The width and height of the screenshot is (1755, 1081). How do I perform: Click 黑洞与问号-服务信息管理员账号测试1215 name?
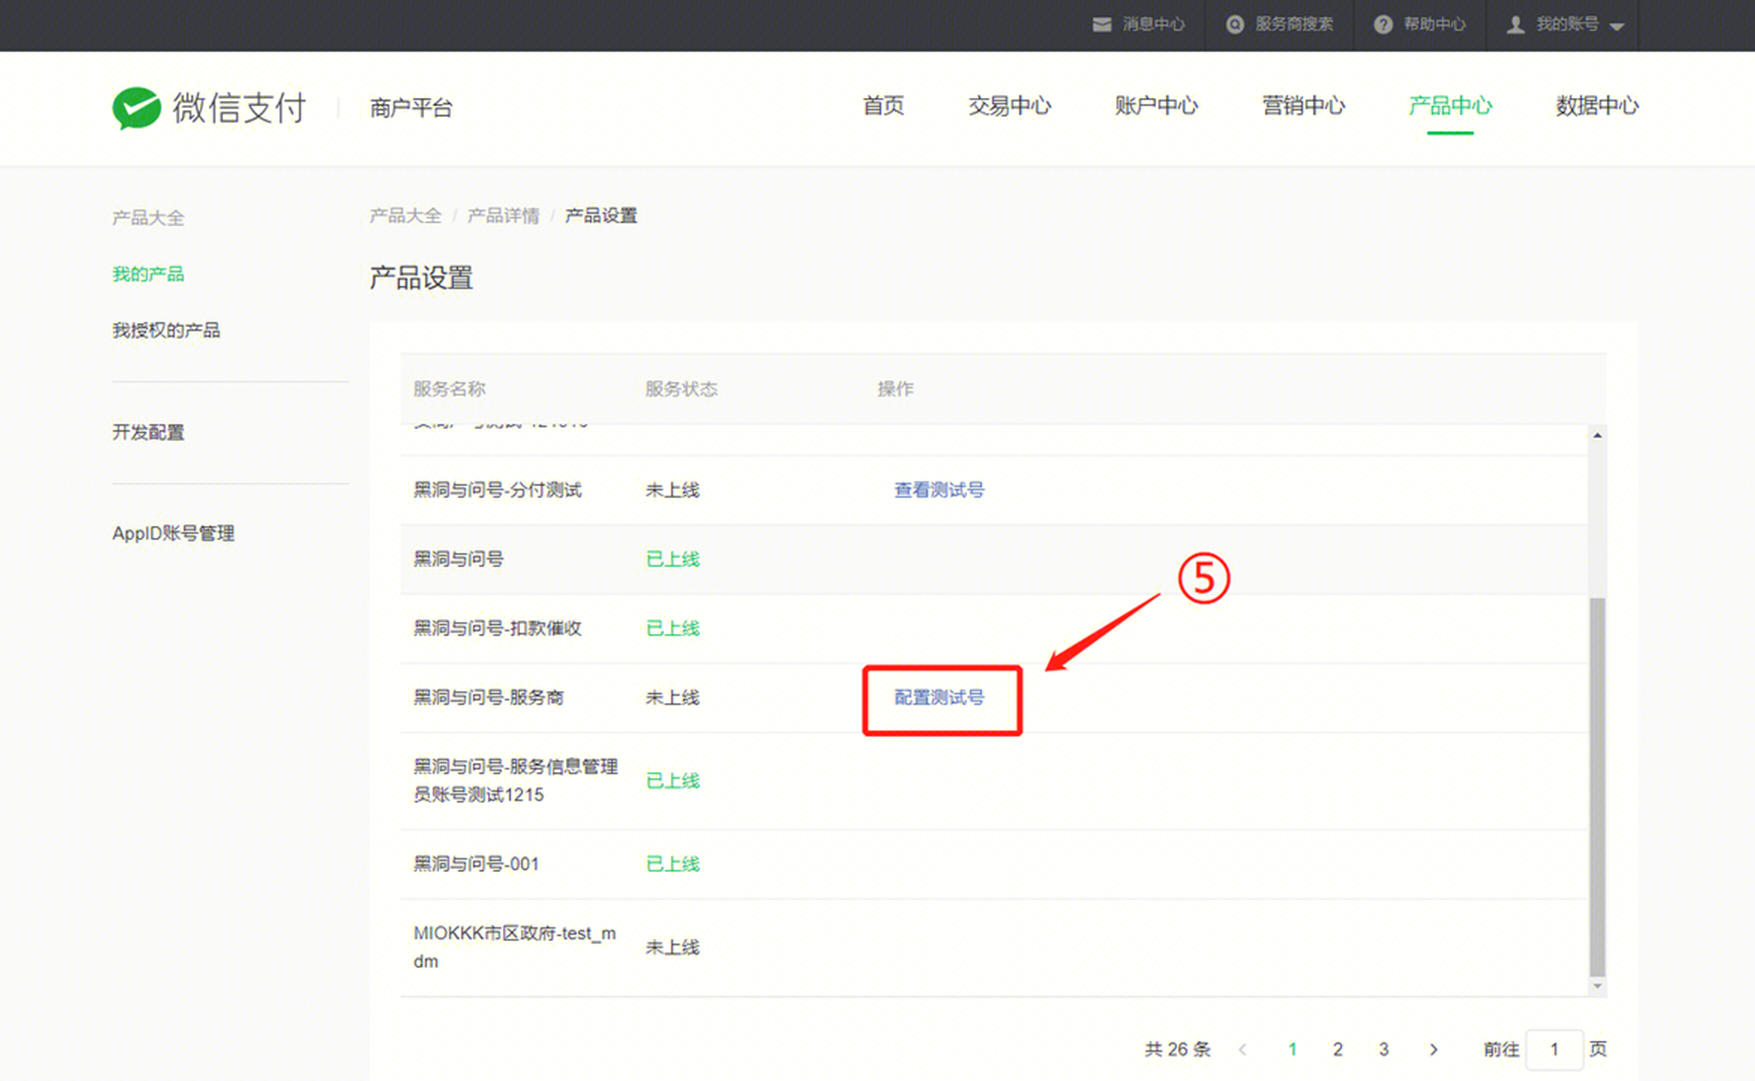pos(515,781)
